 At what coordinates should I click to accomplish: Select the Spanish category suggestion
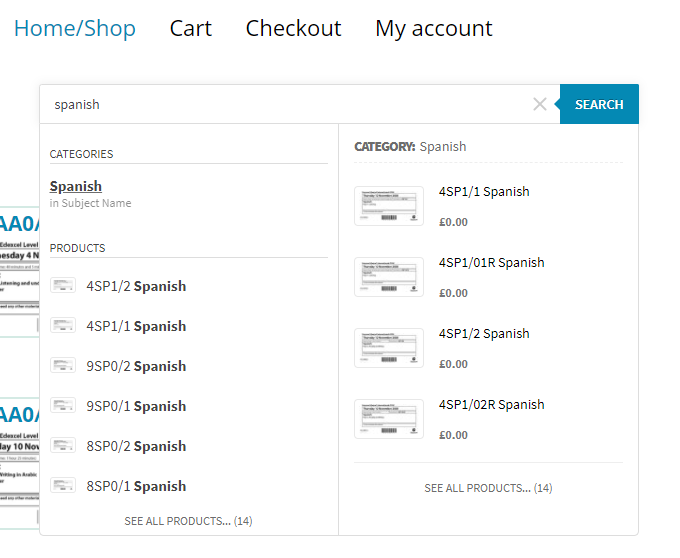[76, 186]
